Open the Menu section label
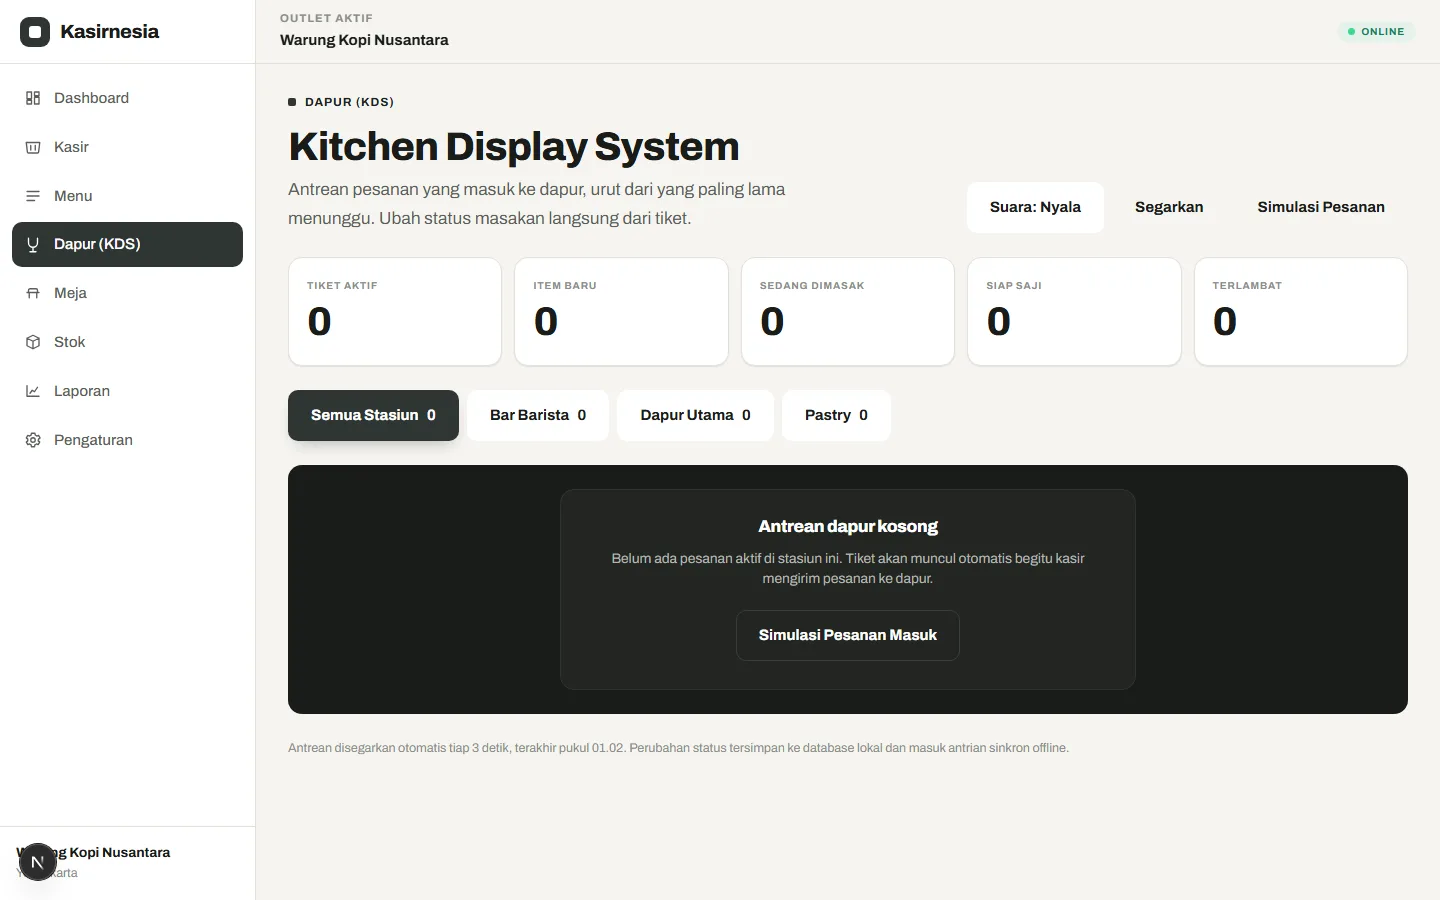The height and width of the screenshot is (900, 1440). pyautogui.click(x=73, y=196)
